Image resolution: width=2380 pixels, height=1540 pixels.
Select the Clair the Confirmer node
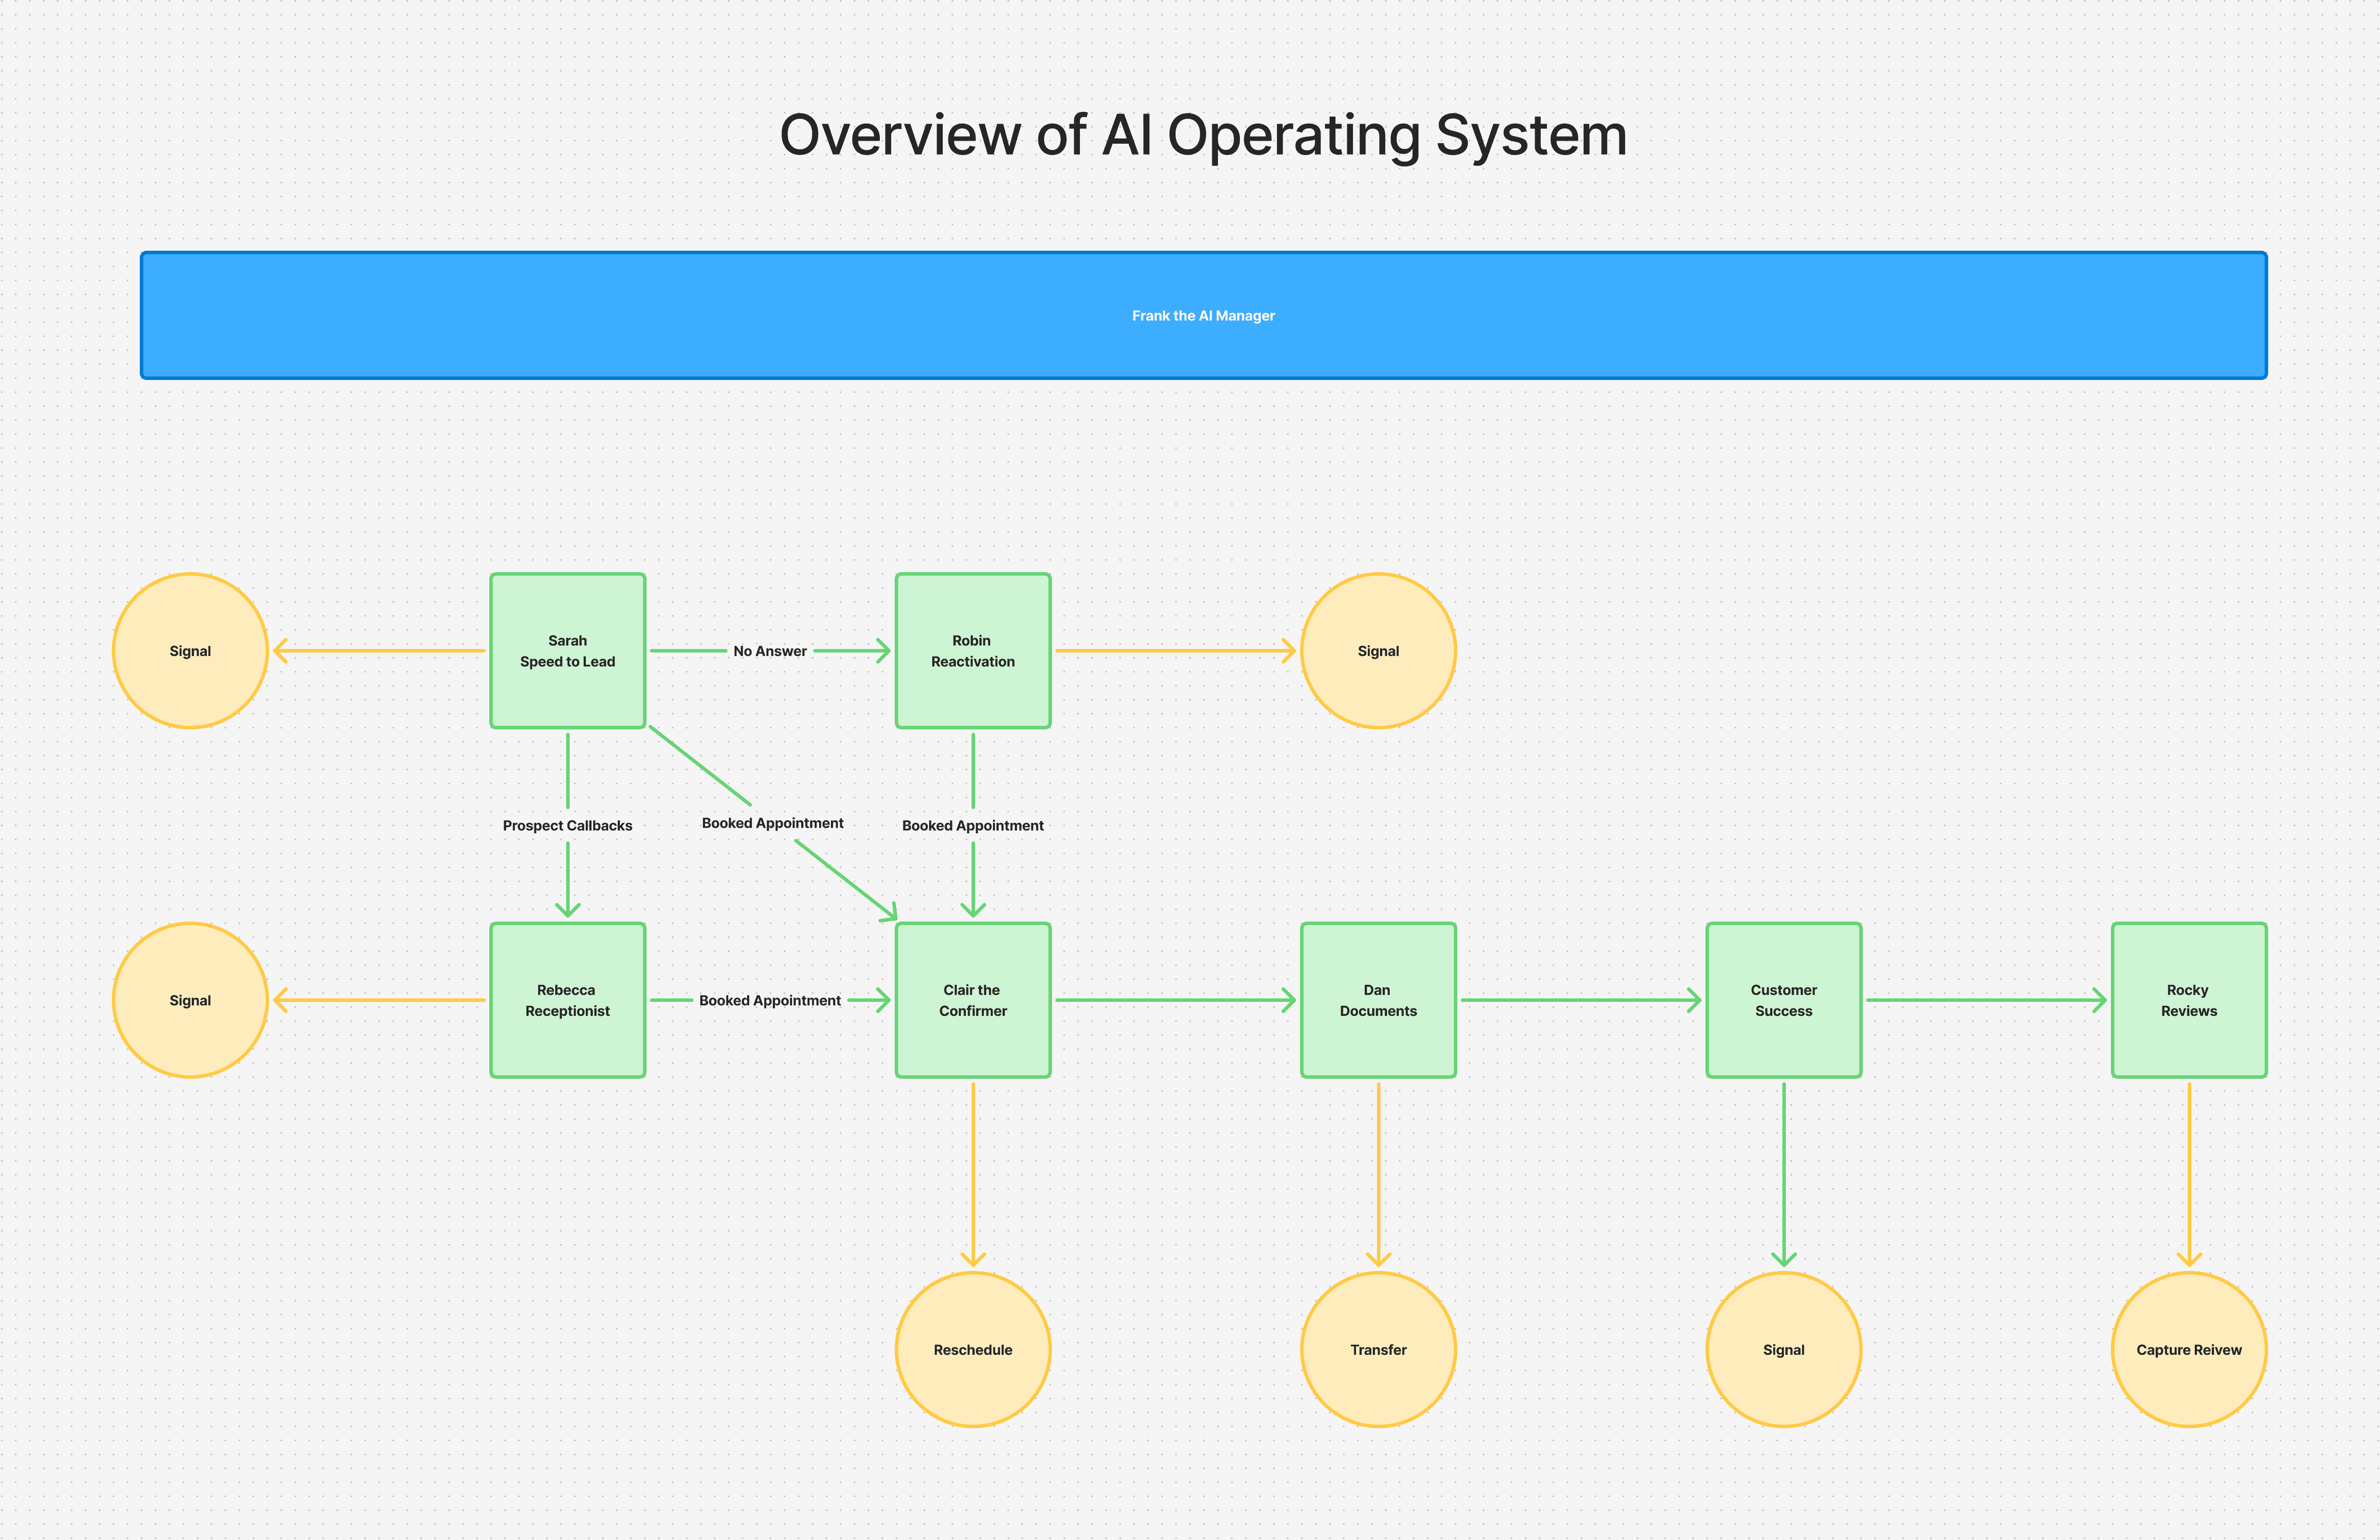[x=973, y=1000]
